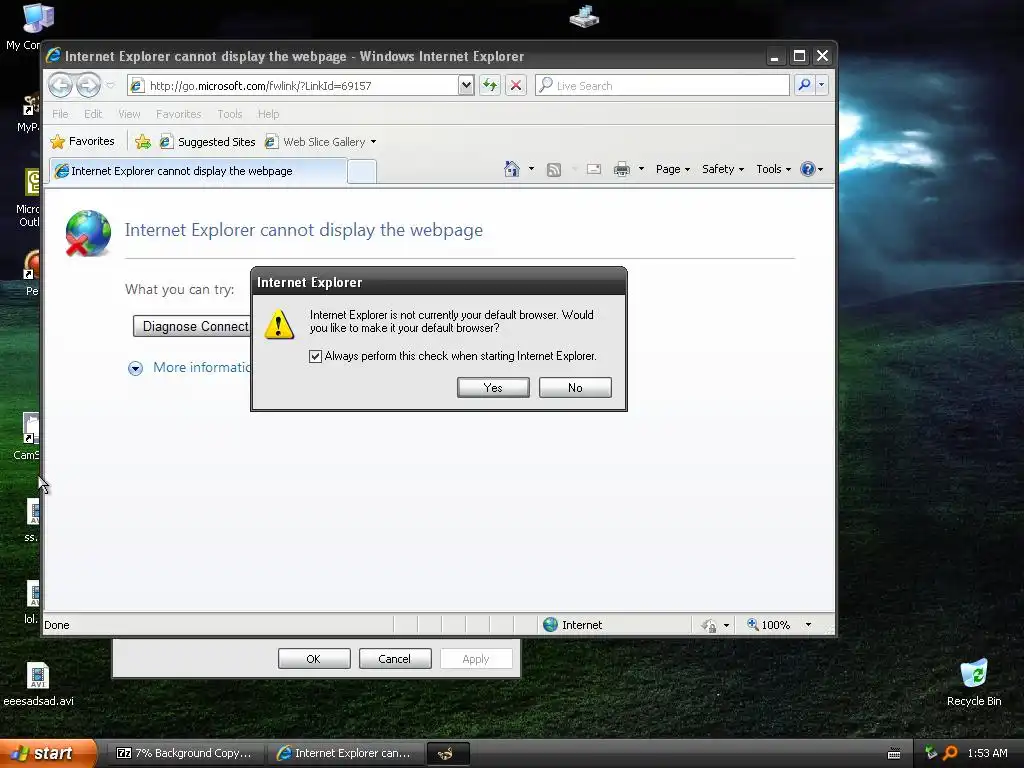Click the Forward navigation arrow
Image resolution: width=1024 pixels, height=768 pixels.
coord(88,85)
